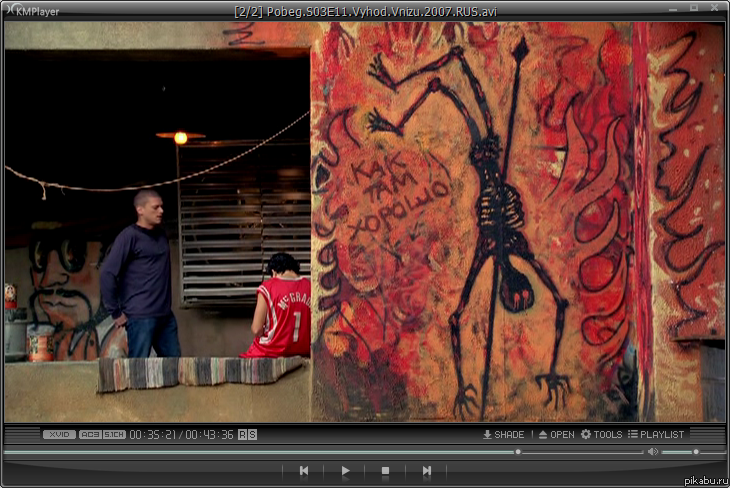
Task: Click the video frame to pause
Action: click(365, 220)
